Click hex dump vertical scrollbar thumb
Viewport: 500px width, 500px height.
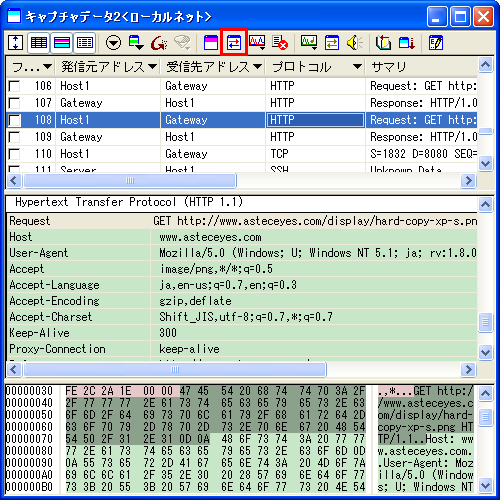(x=485, y=417)
